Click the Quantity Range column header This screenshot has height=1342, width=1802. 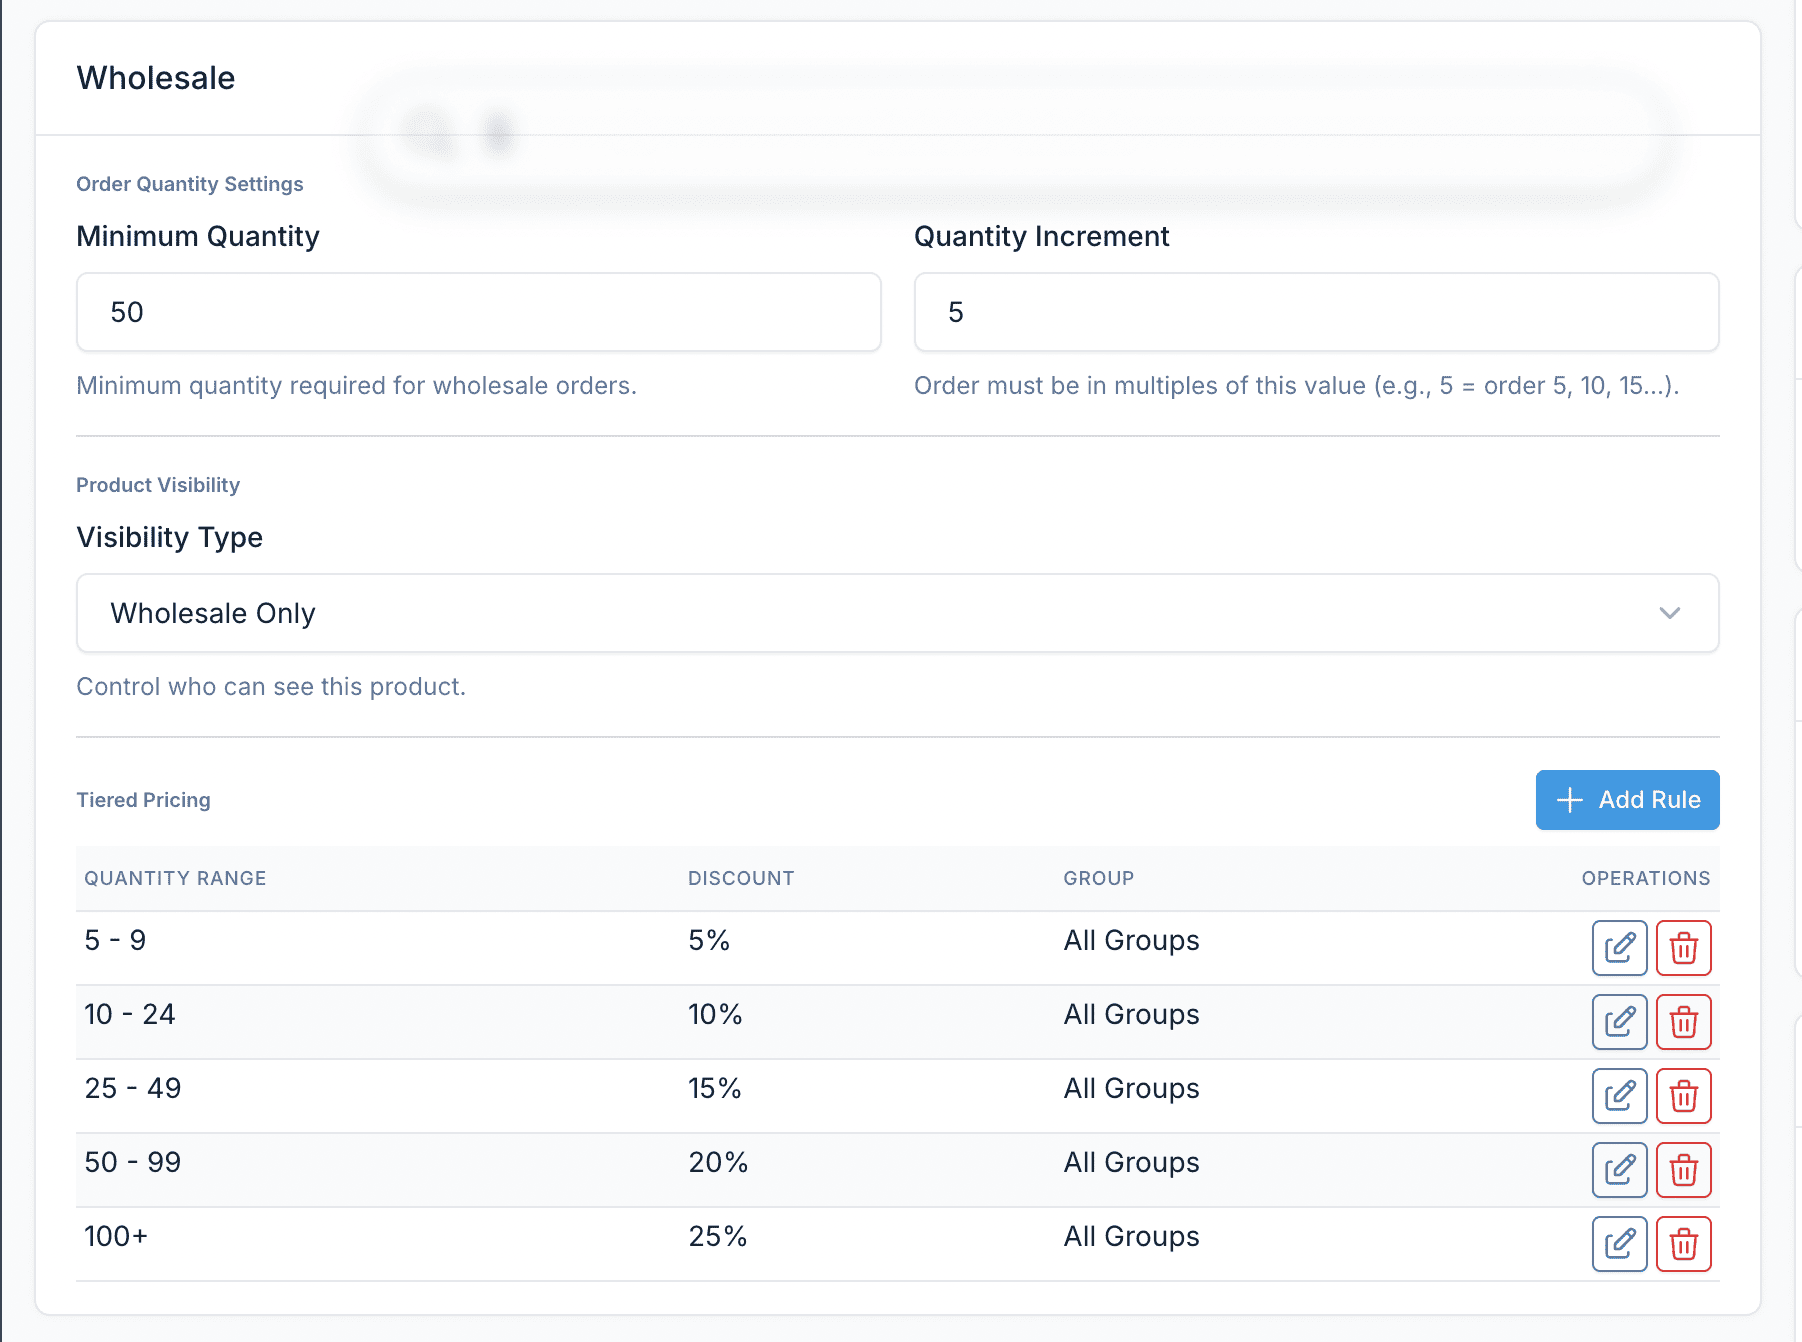pyautogui.click(x=175, y=878)
